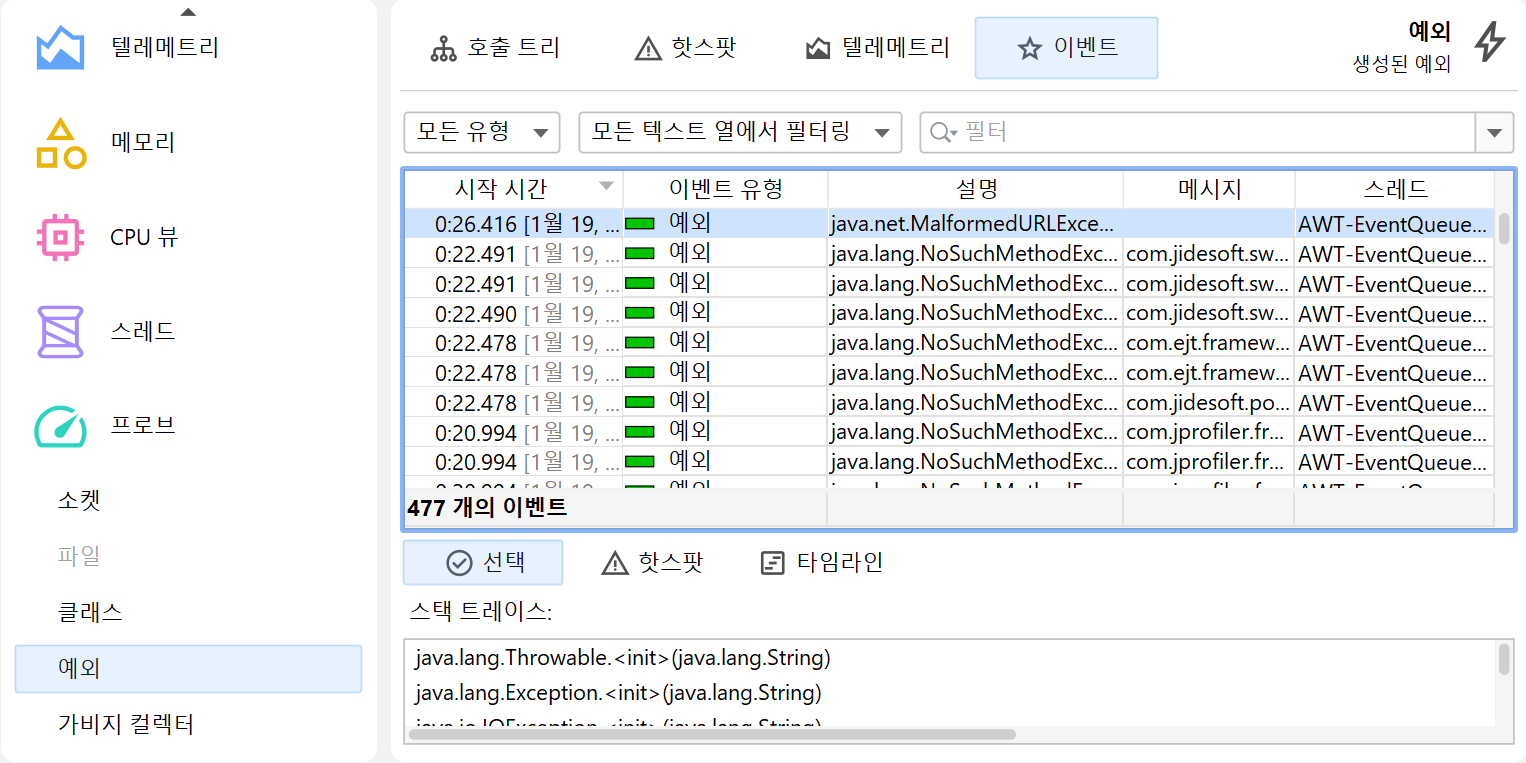Click the search magnifier in filter field

pyautogui.click(x=942, y=132)
